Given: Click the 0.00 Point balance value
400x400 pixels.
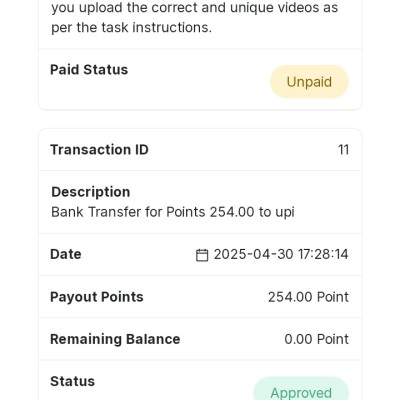Looking at the screenshot, I should 316,339.
